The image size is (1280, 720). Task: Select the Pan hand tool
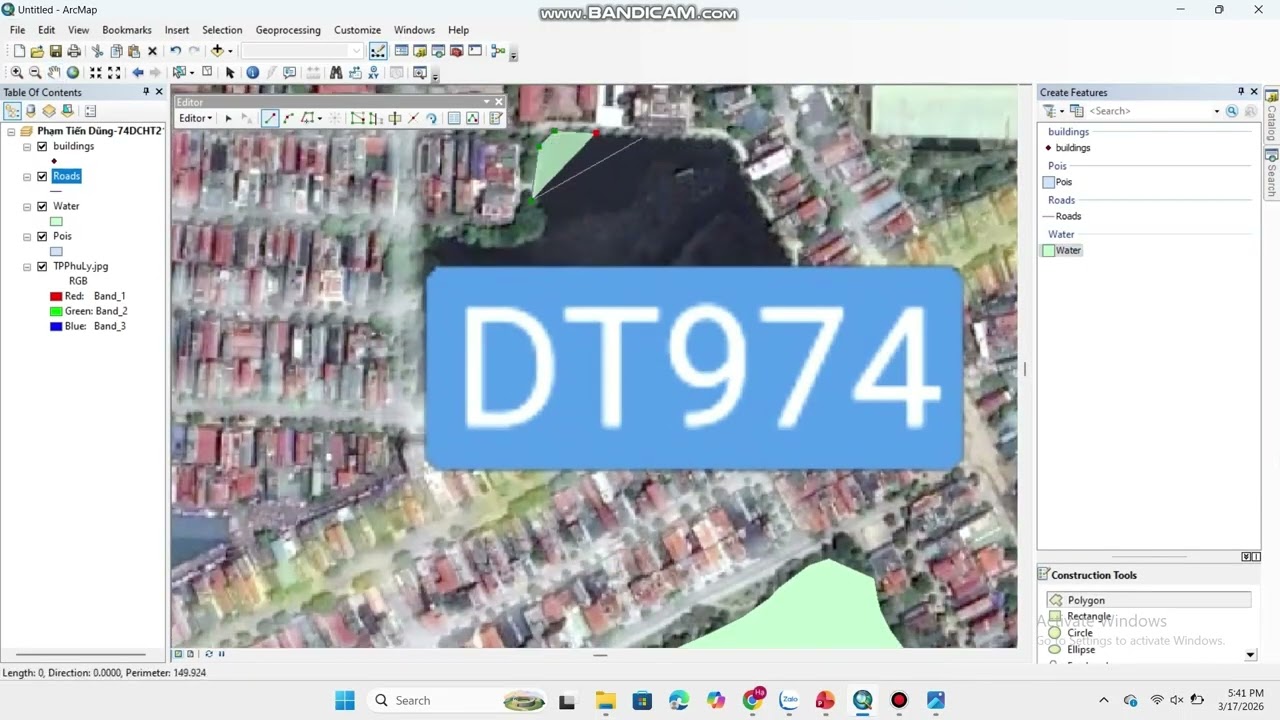coord(54,72)
